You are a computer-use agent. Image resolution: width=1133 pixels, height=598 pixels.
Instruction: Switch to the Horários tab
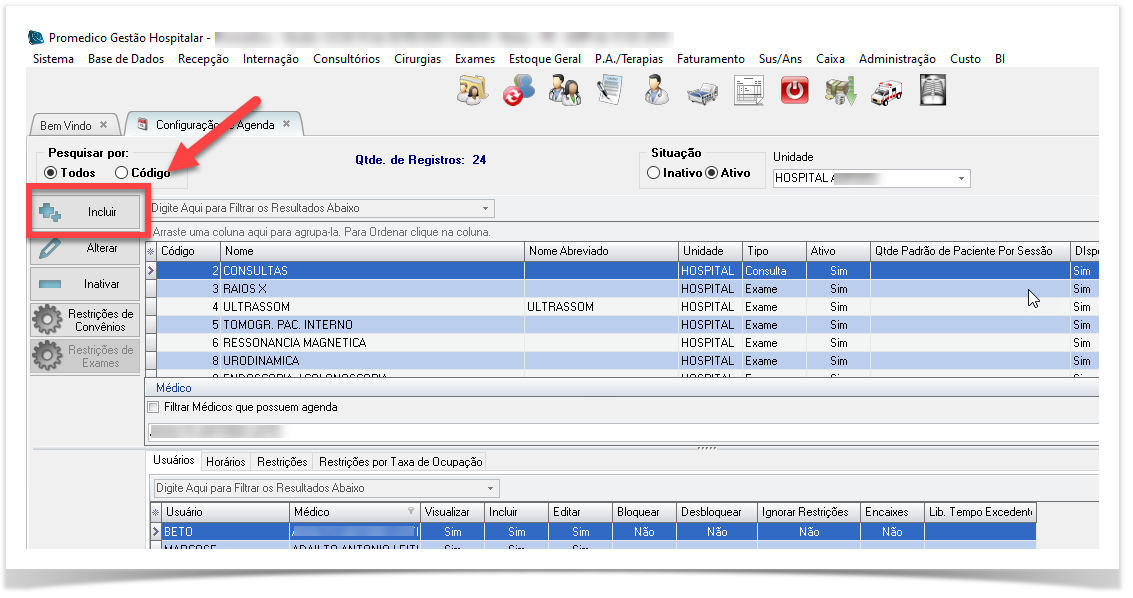pos(225,462)
